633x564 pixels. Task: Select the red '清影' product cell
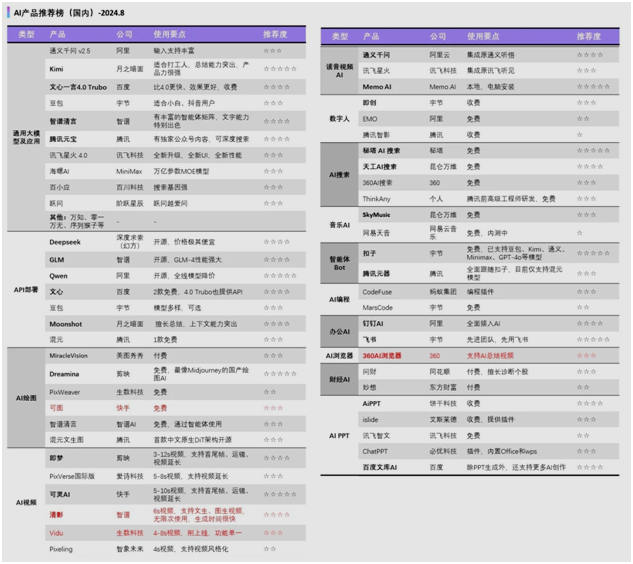point(56,515)
